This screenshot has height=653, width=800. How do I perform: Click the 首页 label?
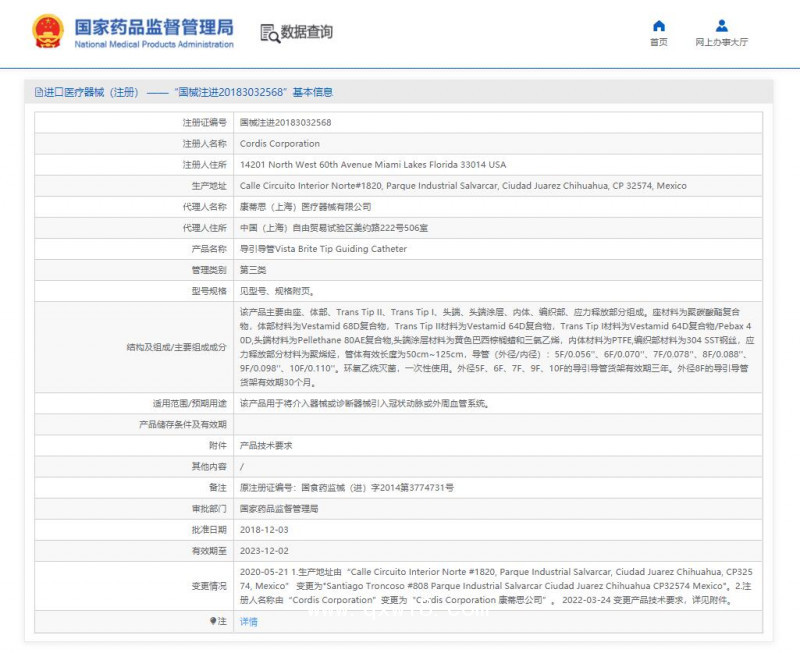659,42
